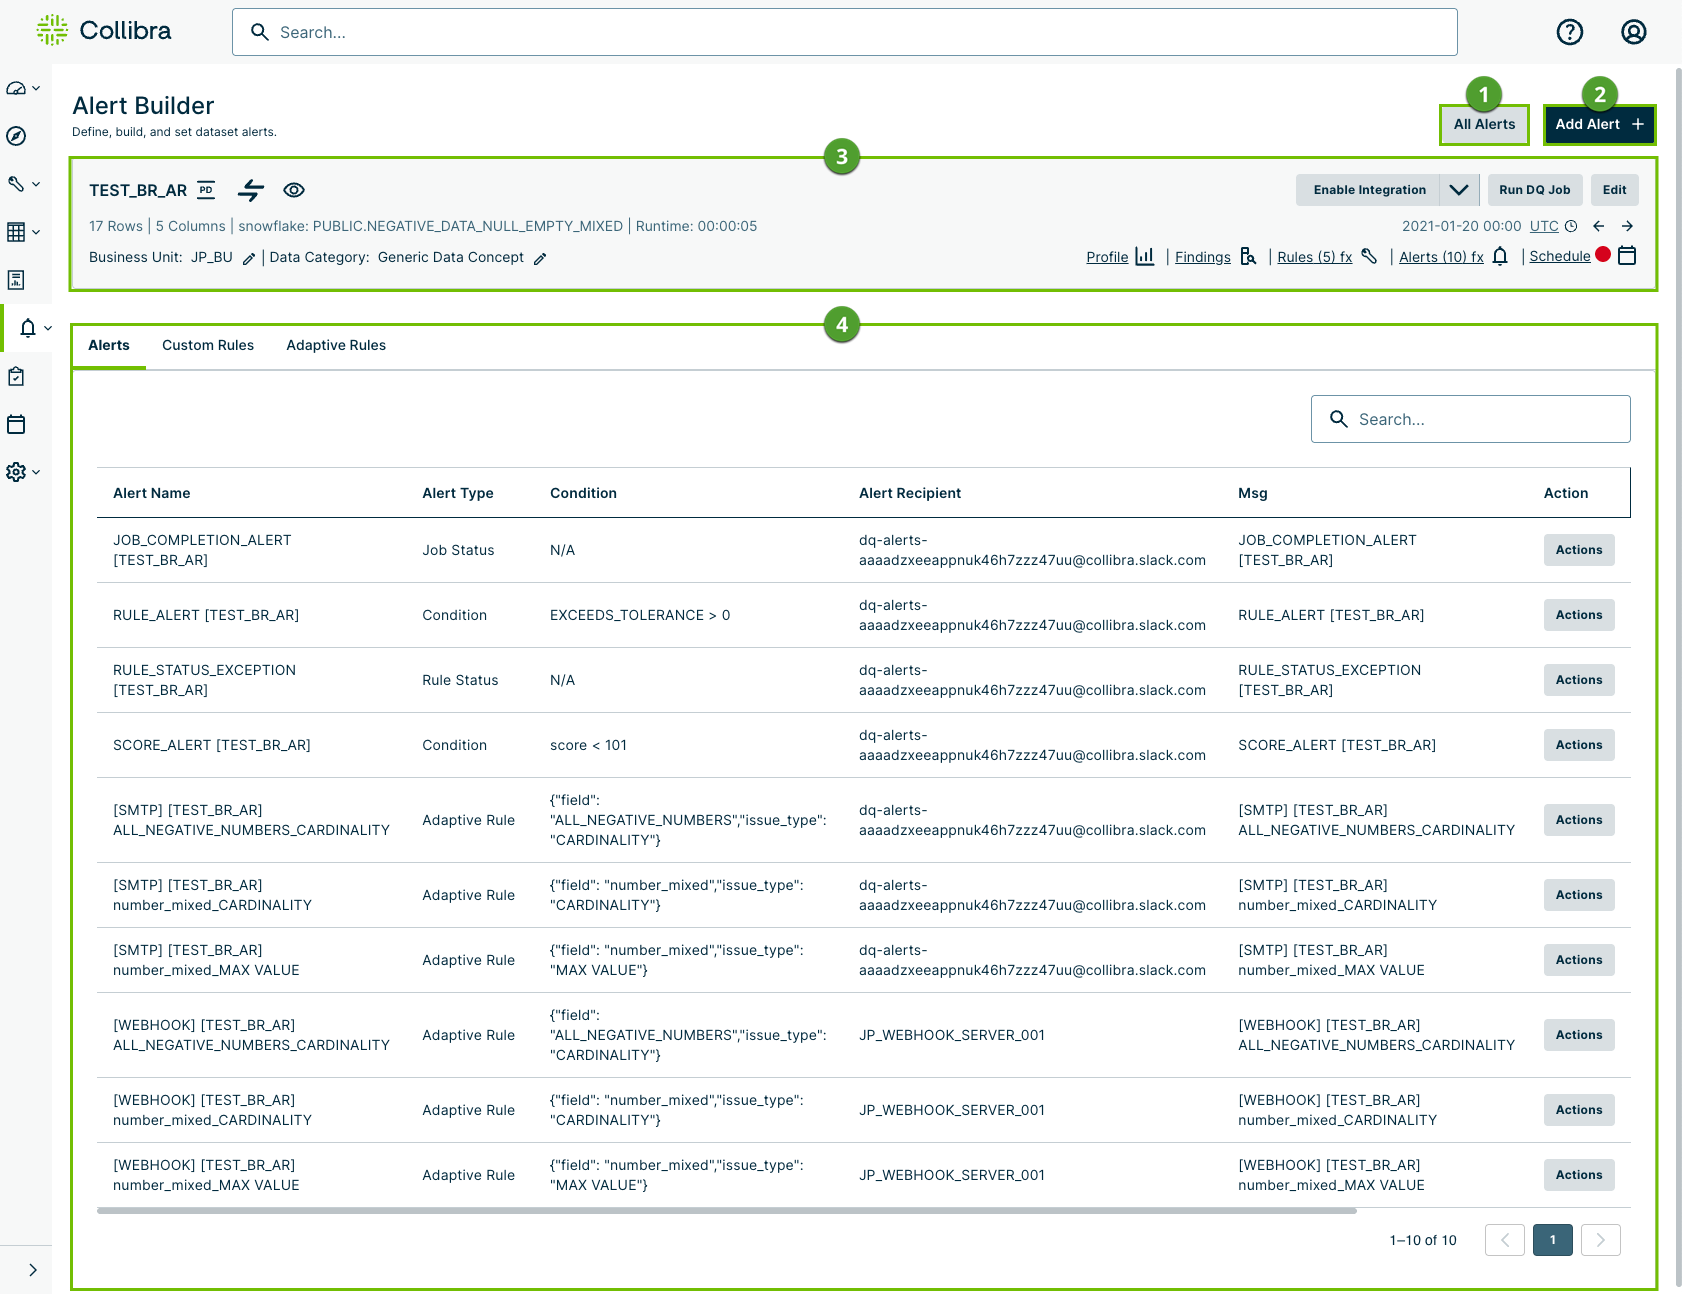Switch to the Adaptive Rules tab
The image size is (1682, 1294).
[335, 345]
